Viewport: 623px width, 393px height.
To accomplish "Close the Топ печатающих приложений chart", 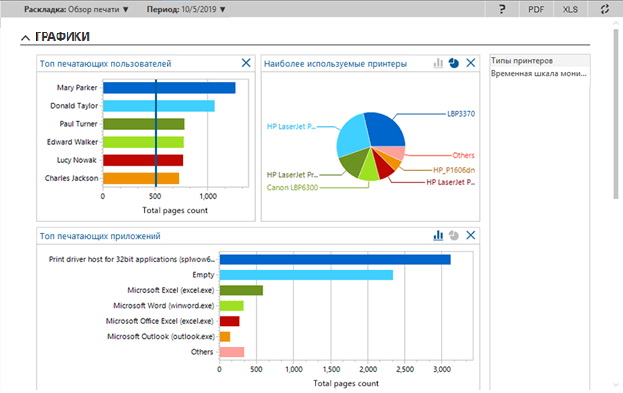I will click(470, 235).
